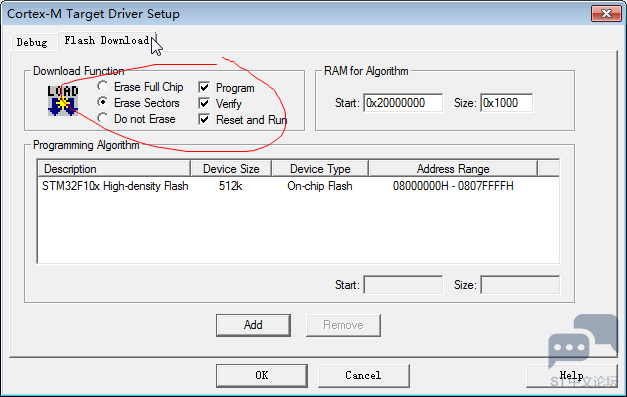Click the 512k device size cell
627x397 pixels.
point(230,186)
